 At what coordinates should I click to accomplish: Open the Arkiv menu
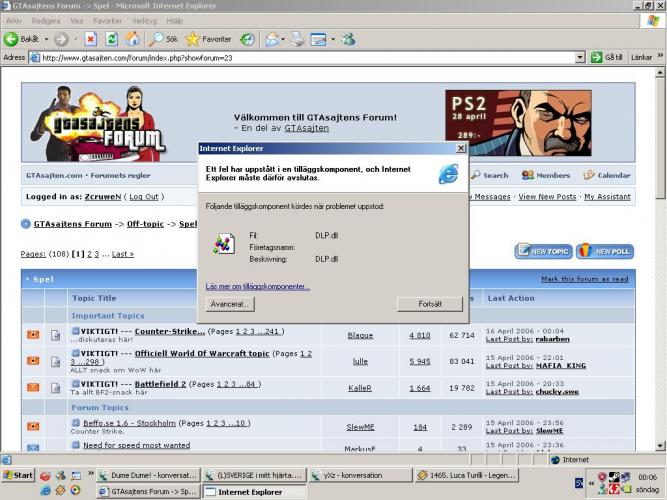pyautogui.click(x=14, y=20)
